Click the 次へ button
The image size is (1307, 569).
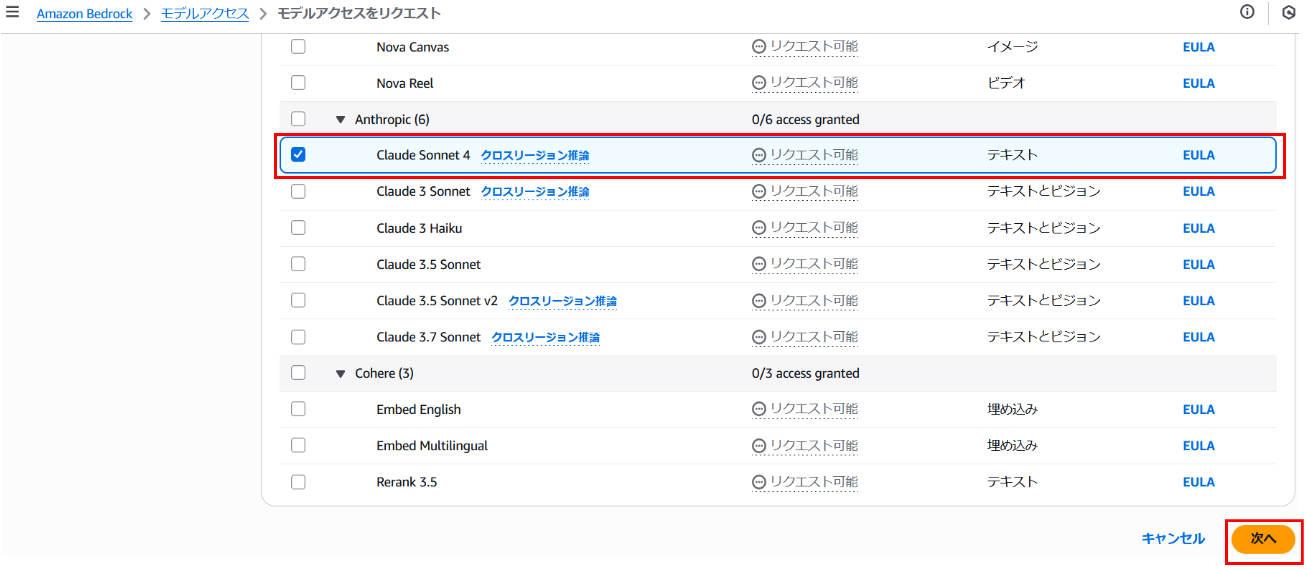[x=1264, y=539]
